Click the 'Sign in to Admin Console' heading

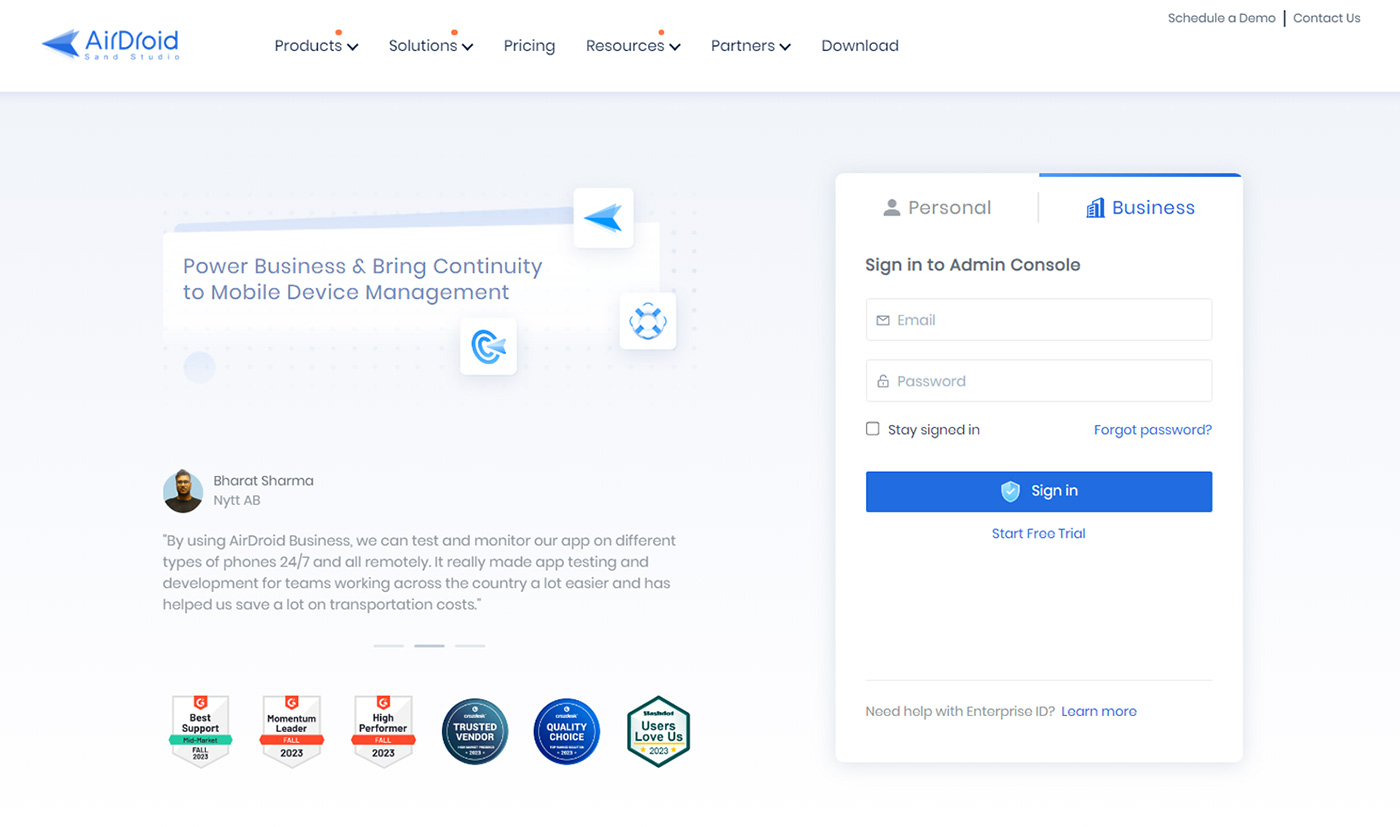[x=973, y=265]
